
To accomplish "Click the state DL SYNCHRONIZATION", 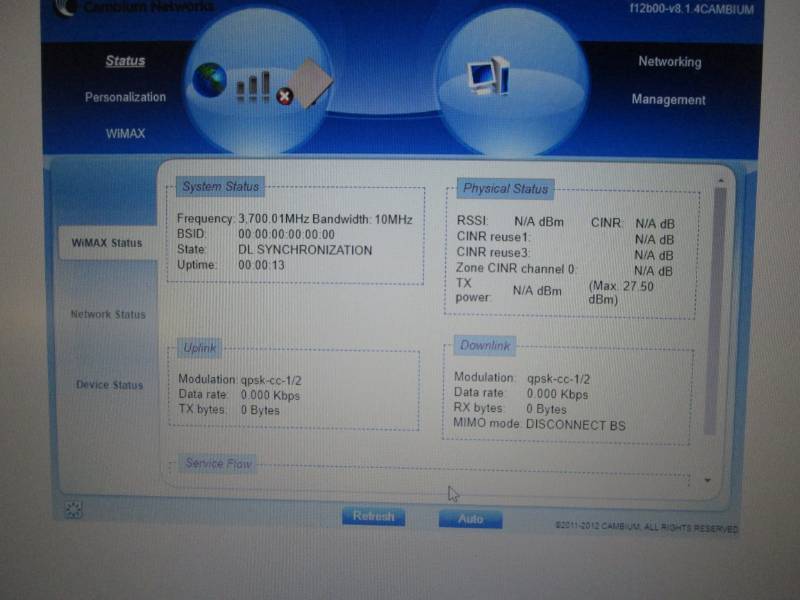I will click(305, 250).
